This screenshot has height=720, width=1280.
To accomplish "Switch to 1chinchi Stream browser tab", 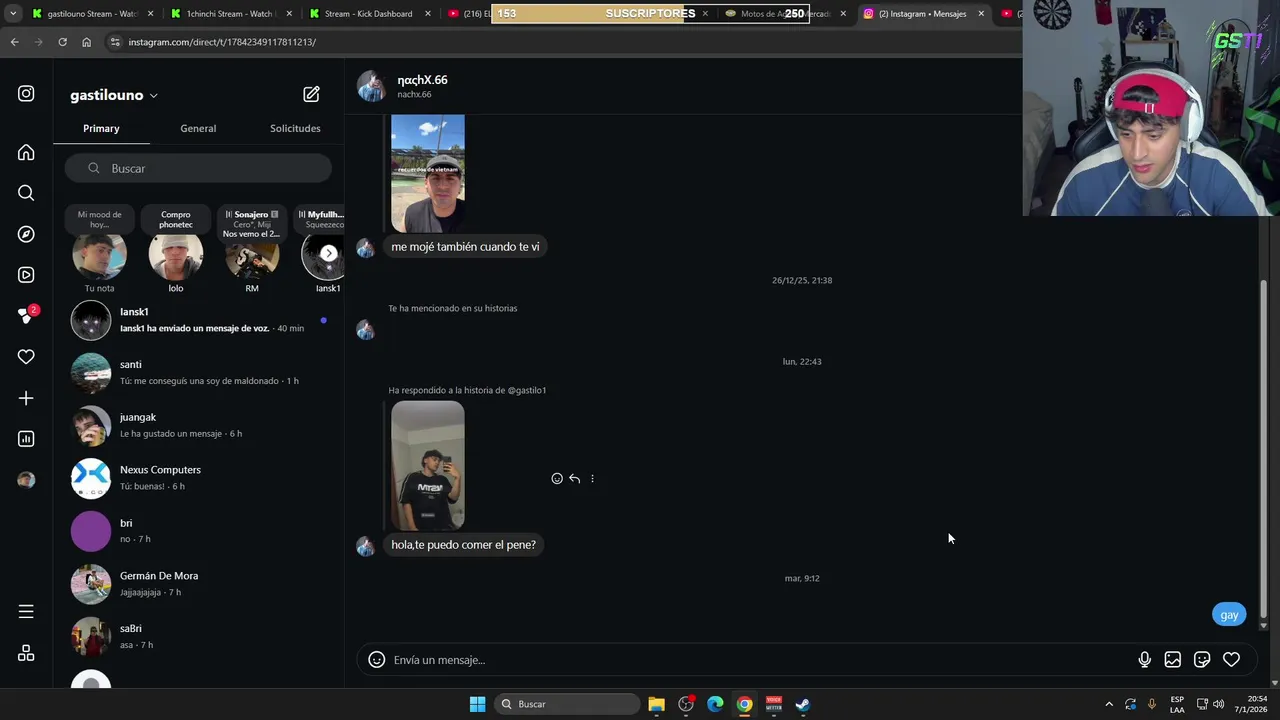I will tap(230, 14).
